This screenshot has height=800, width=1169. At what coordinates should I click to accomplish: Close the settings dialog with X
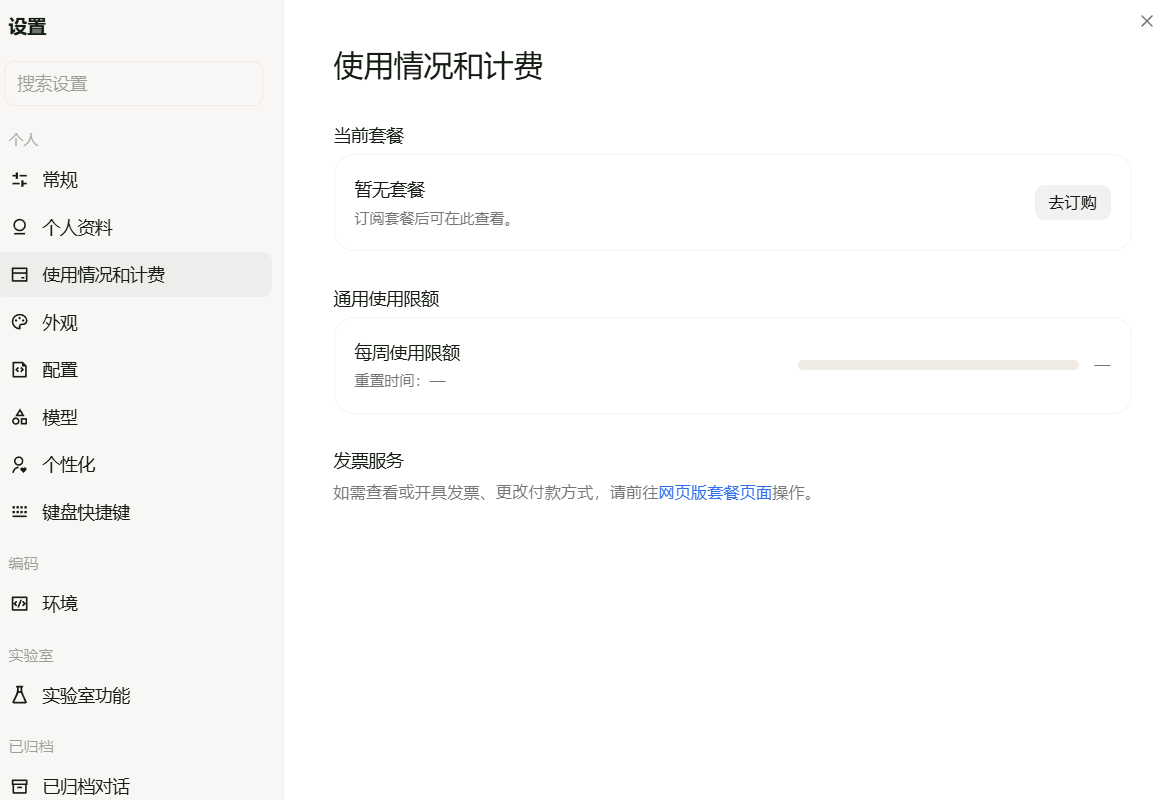coord(1147,21)
